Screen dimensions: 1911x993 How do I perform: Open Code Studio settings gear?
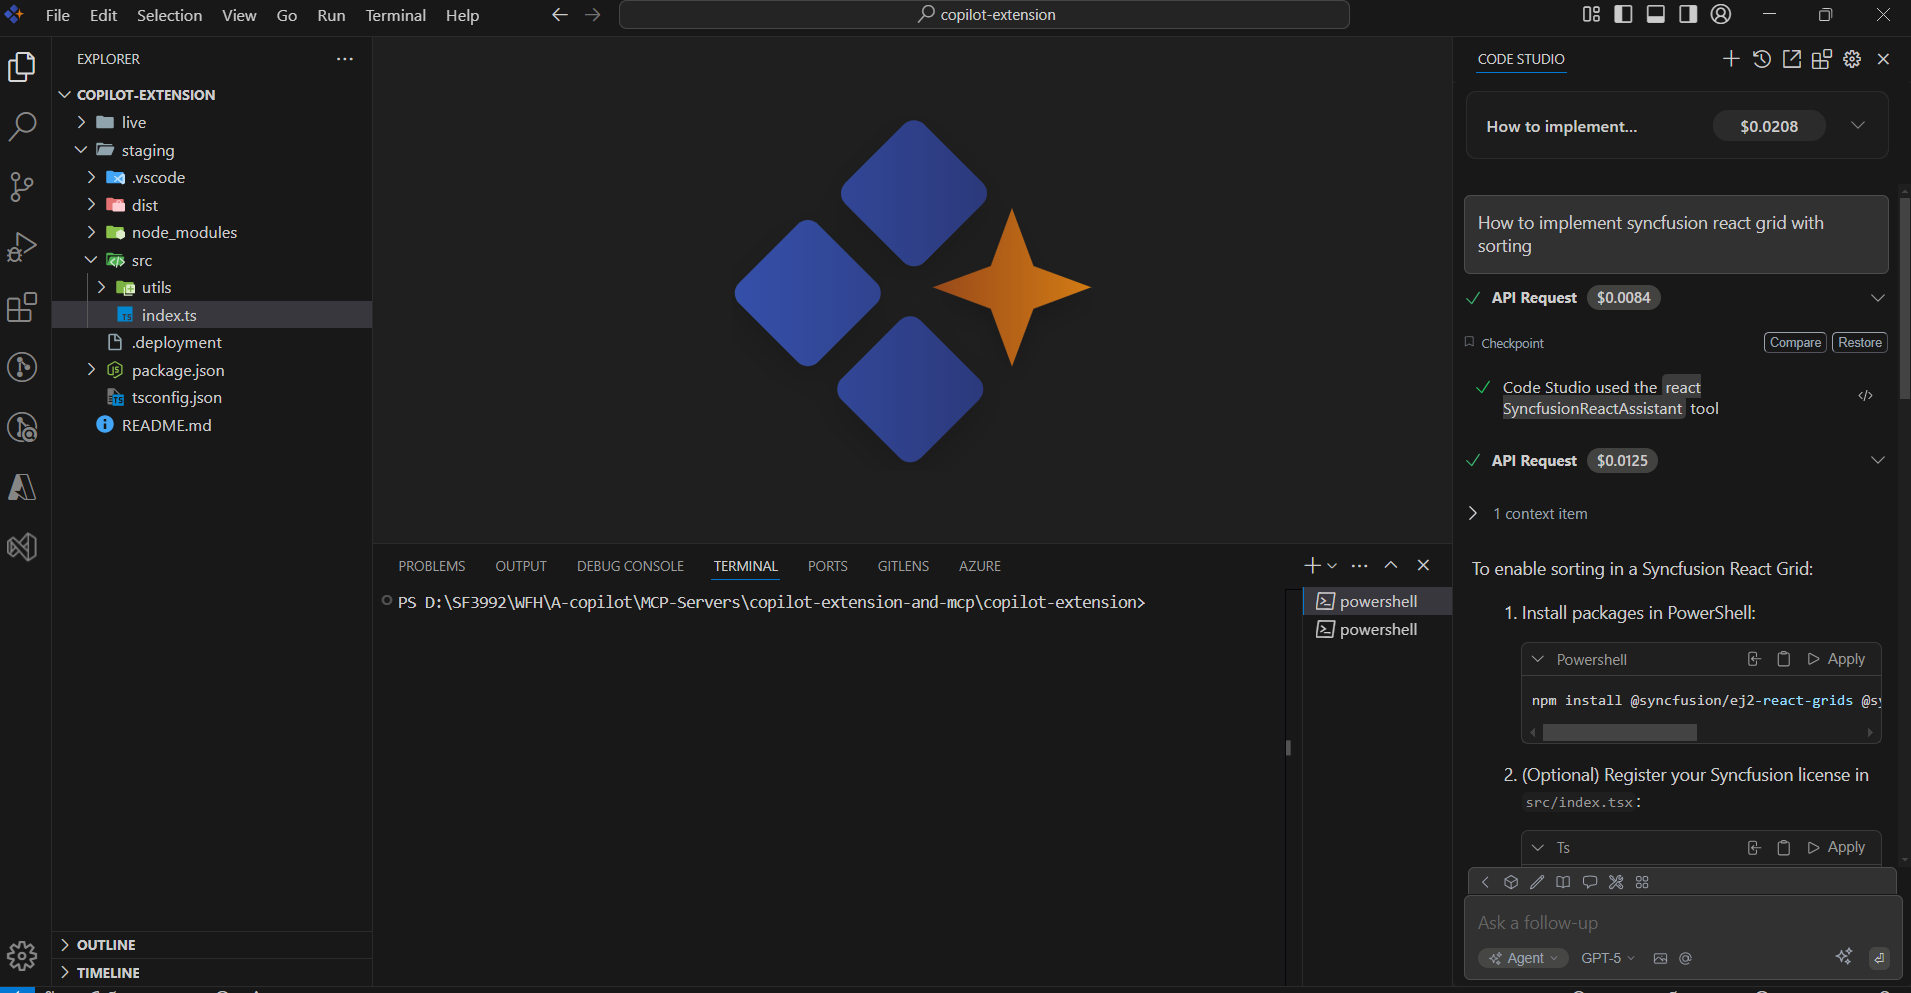pyautogui.click(x=1852, y=59)
